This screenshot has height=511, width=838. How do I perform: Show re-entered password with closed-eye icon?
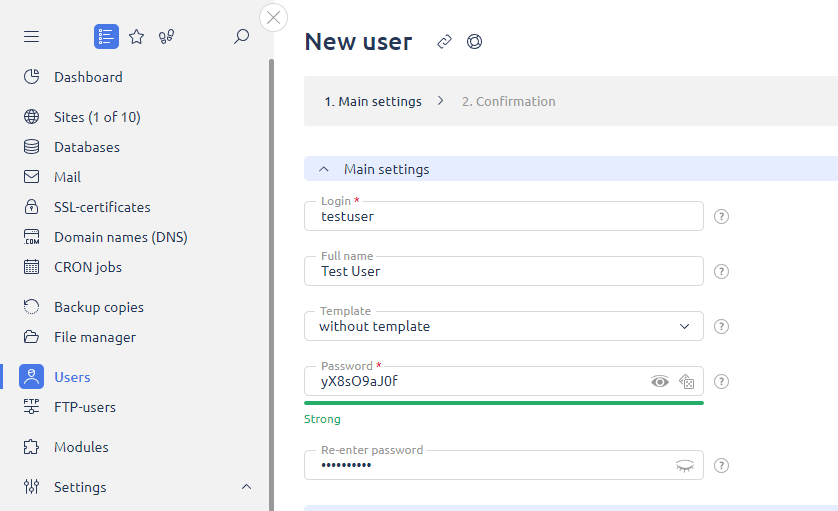684,465
